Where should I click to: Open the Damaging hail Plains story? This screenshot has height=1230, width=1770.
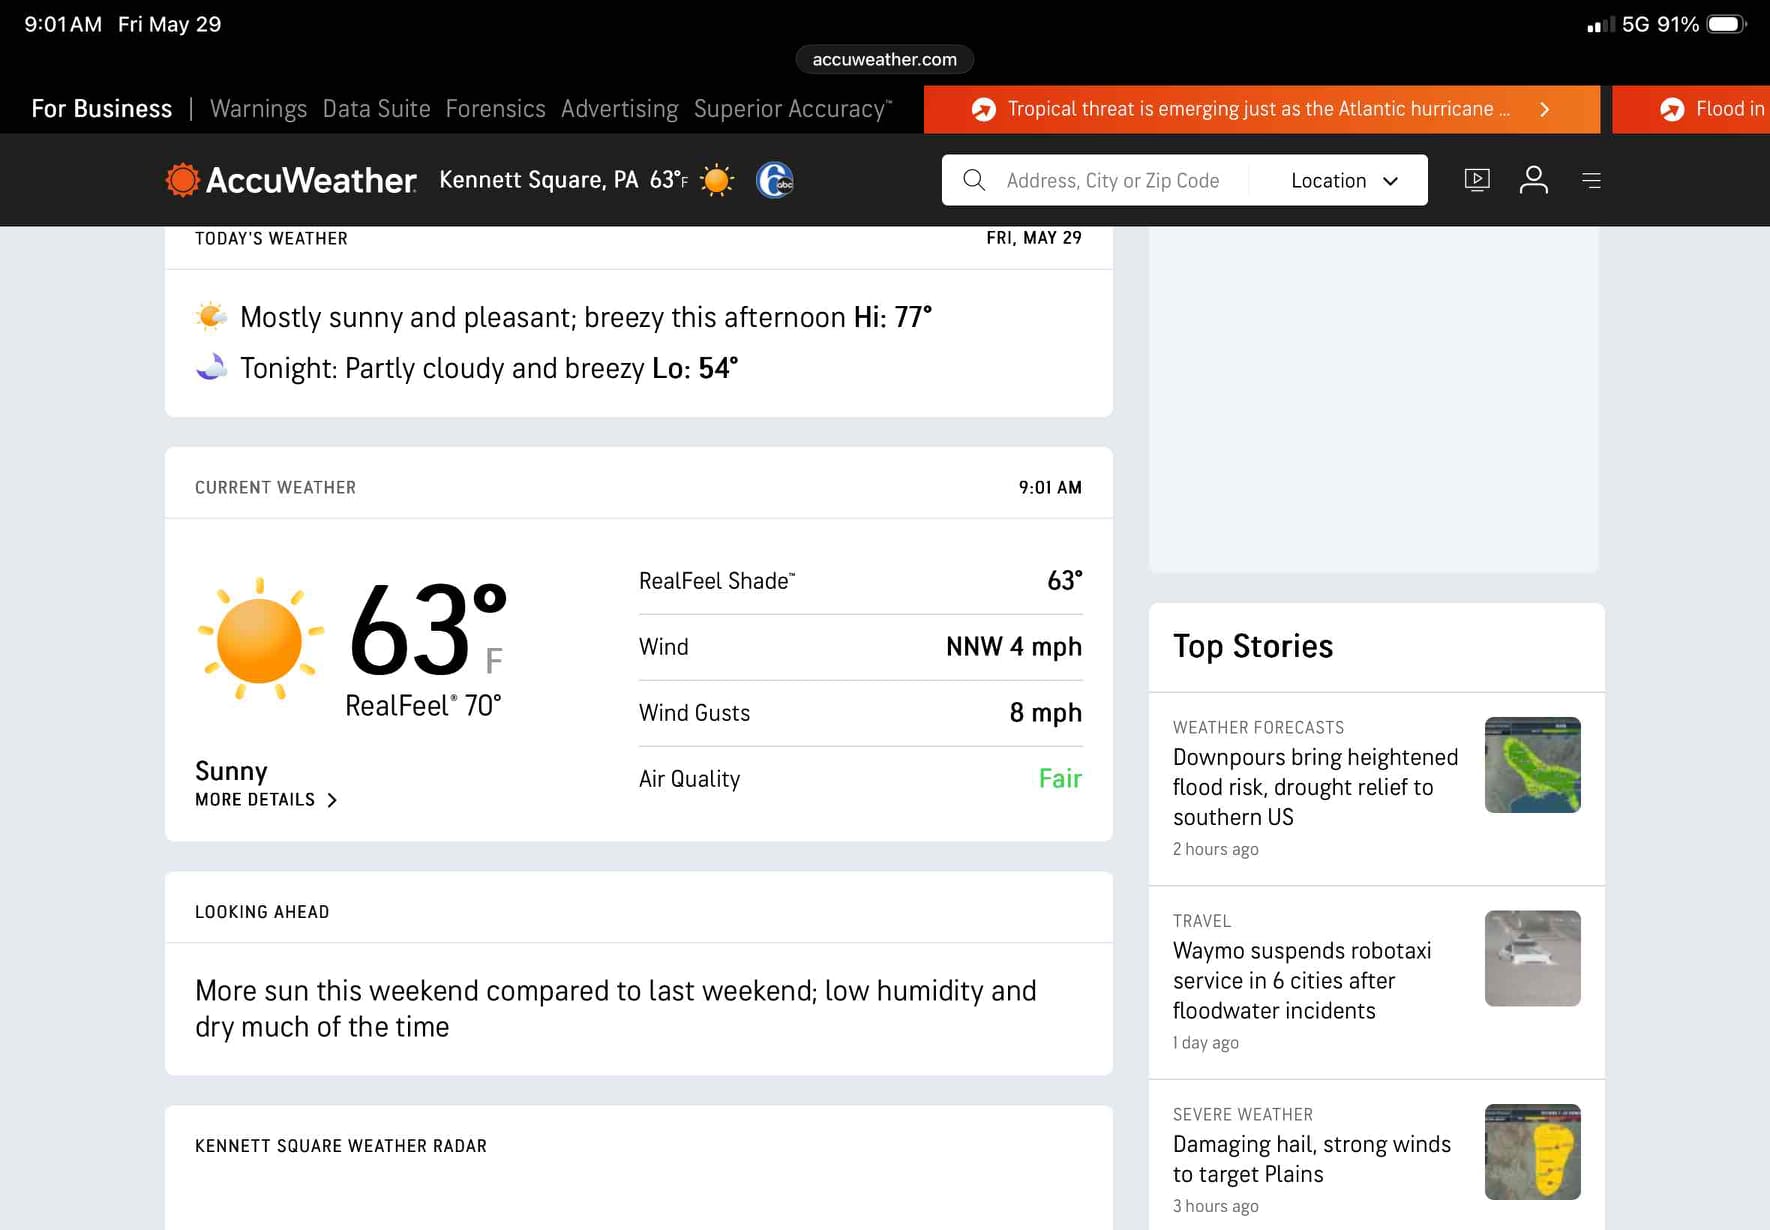1312,1159
